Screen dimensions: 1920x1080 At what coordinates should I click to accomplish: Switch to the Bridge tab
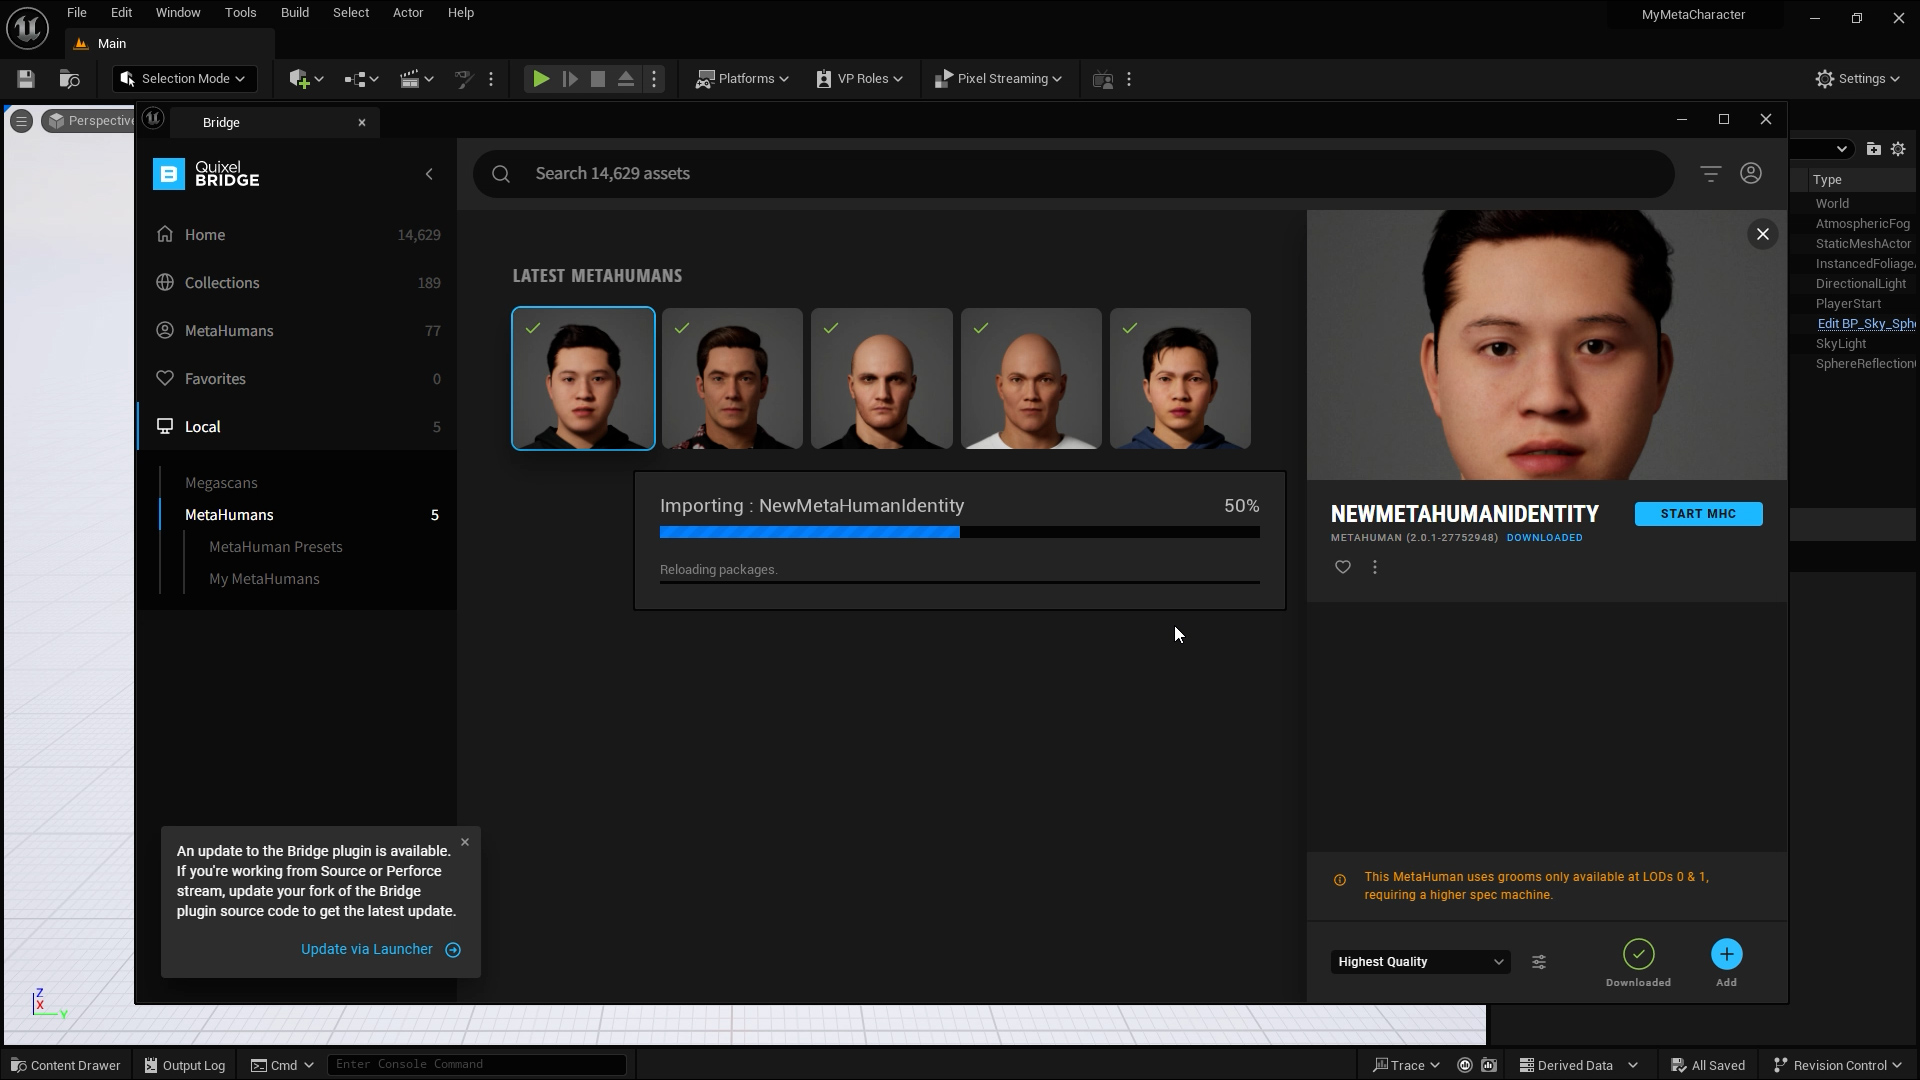220,121
